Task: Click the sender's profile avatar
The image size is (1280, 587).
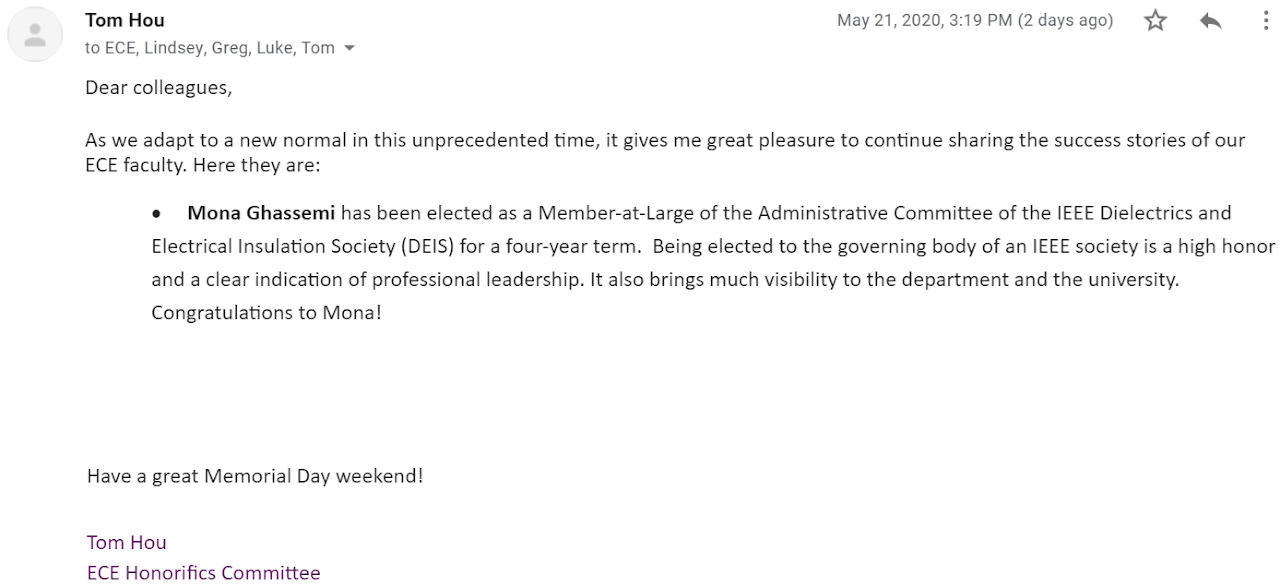Action: click(x=35, y=35)
